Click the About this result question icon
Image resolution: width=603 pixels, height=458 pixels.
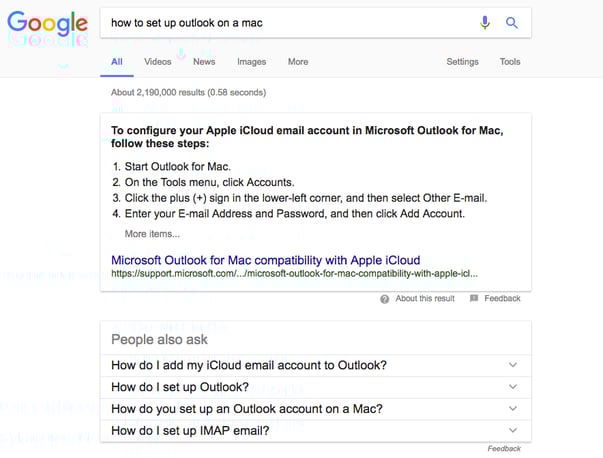[385, 299]
